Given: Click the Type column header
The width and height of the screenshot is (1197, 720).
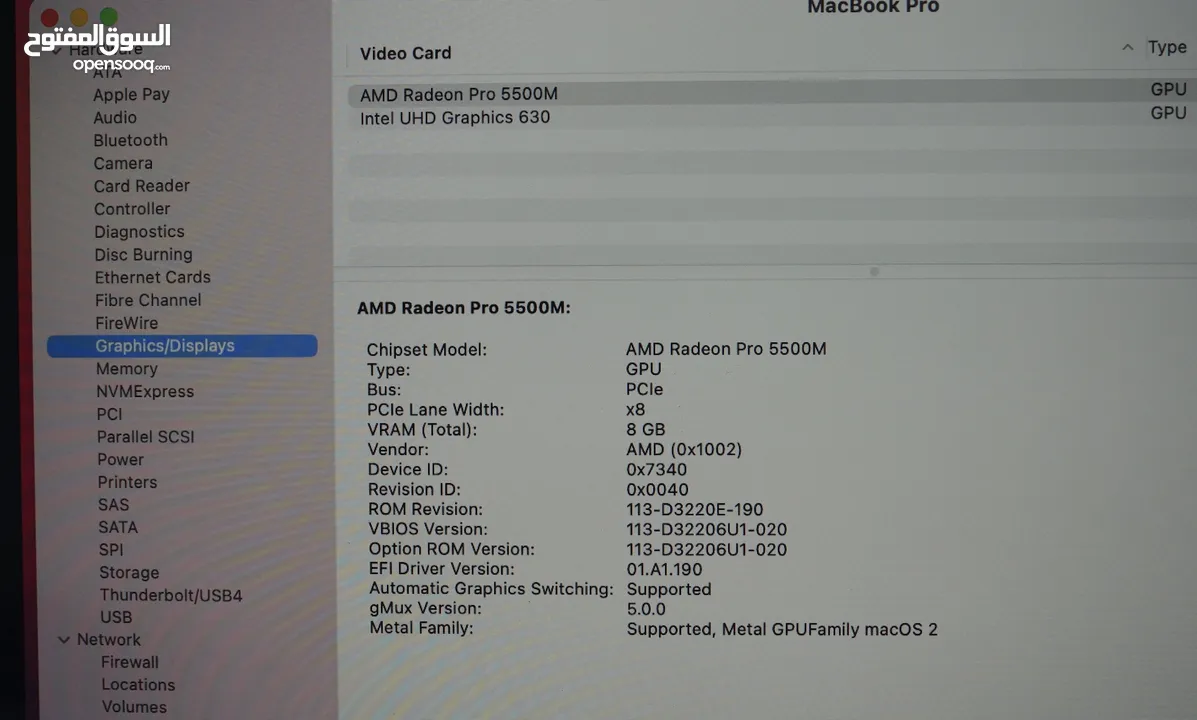Looking at the screenshot, I should coord(1168,47).
